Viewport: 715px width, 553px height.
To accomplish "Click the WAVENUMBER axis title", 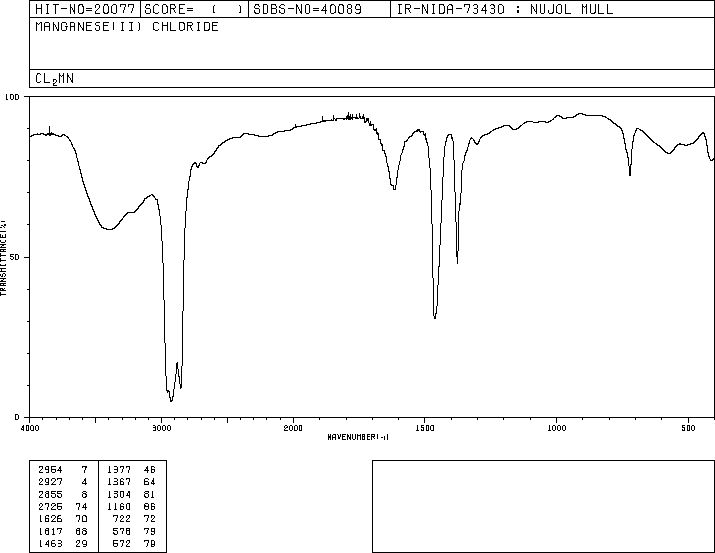I will [358, 437].
